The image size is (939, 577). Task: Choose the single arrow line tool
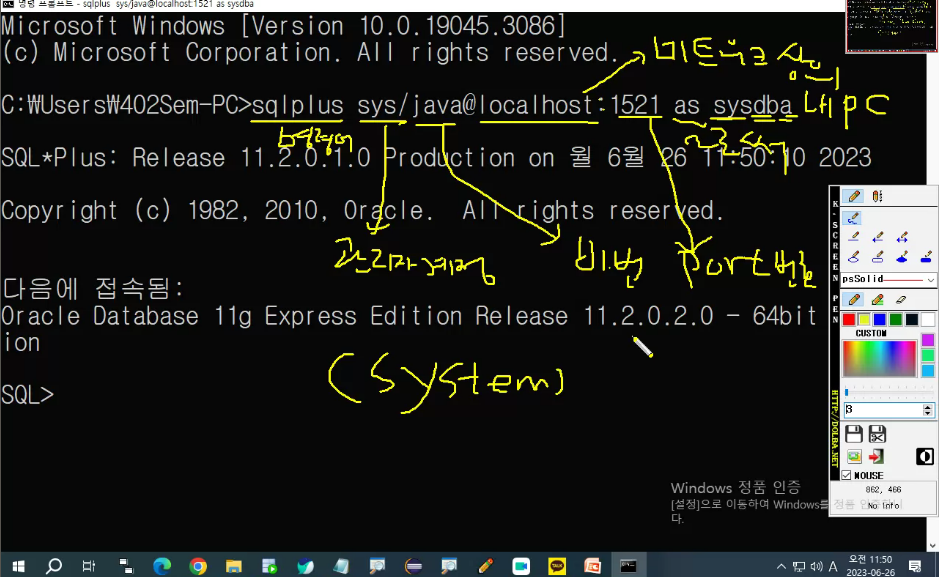pyautogui.click(x=878, y=238)
